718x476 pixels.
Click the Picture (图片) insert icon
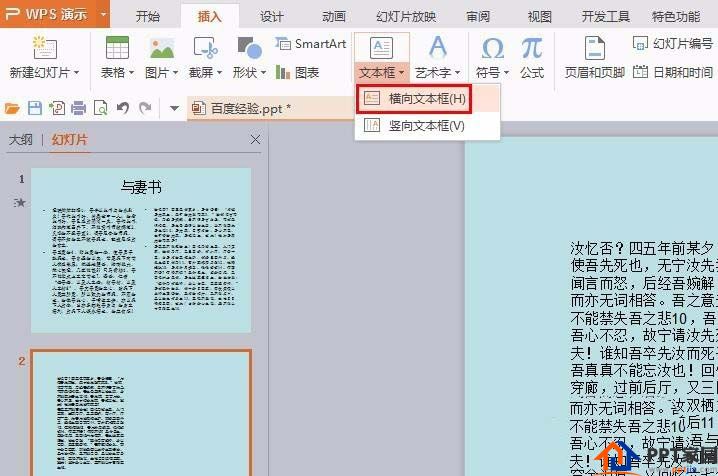(162, 47)
